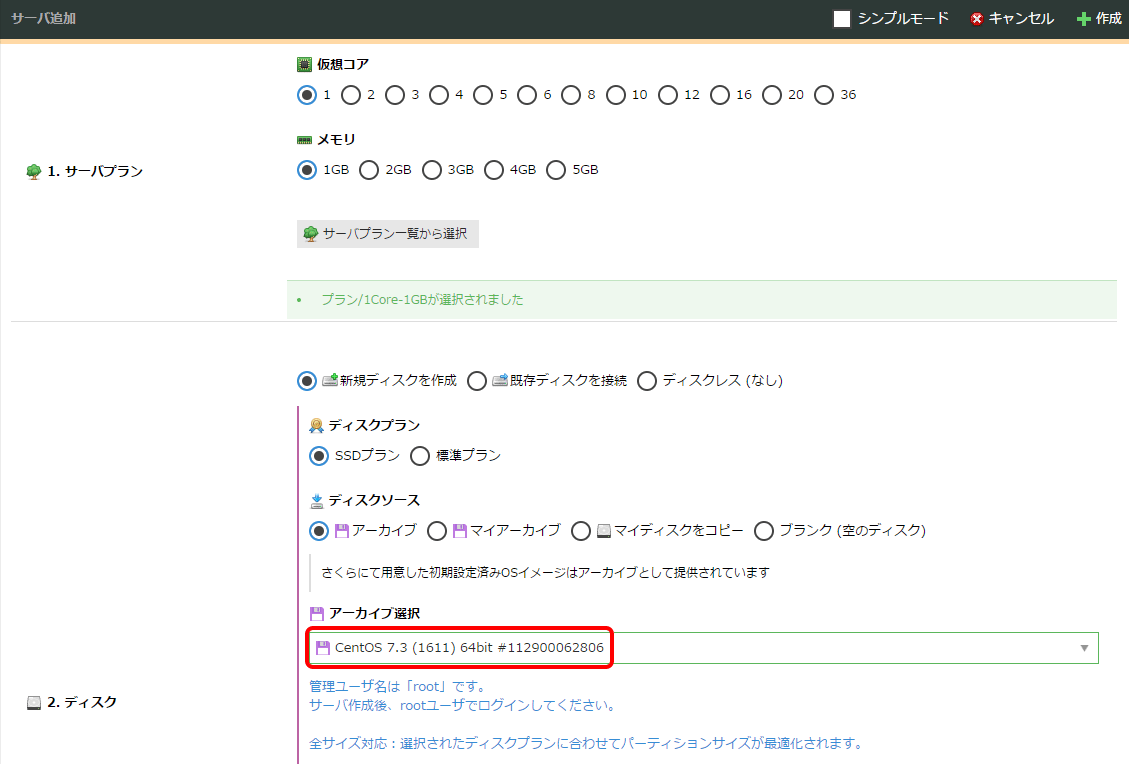Viewport: 1129px width, 764px height.
Task: Click floppy icon inside CentOS dropdown
Action: 323,648
